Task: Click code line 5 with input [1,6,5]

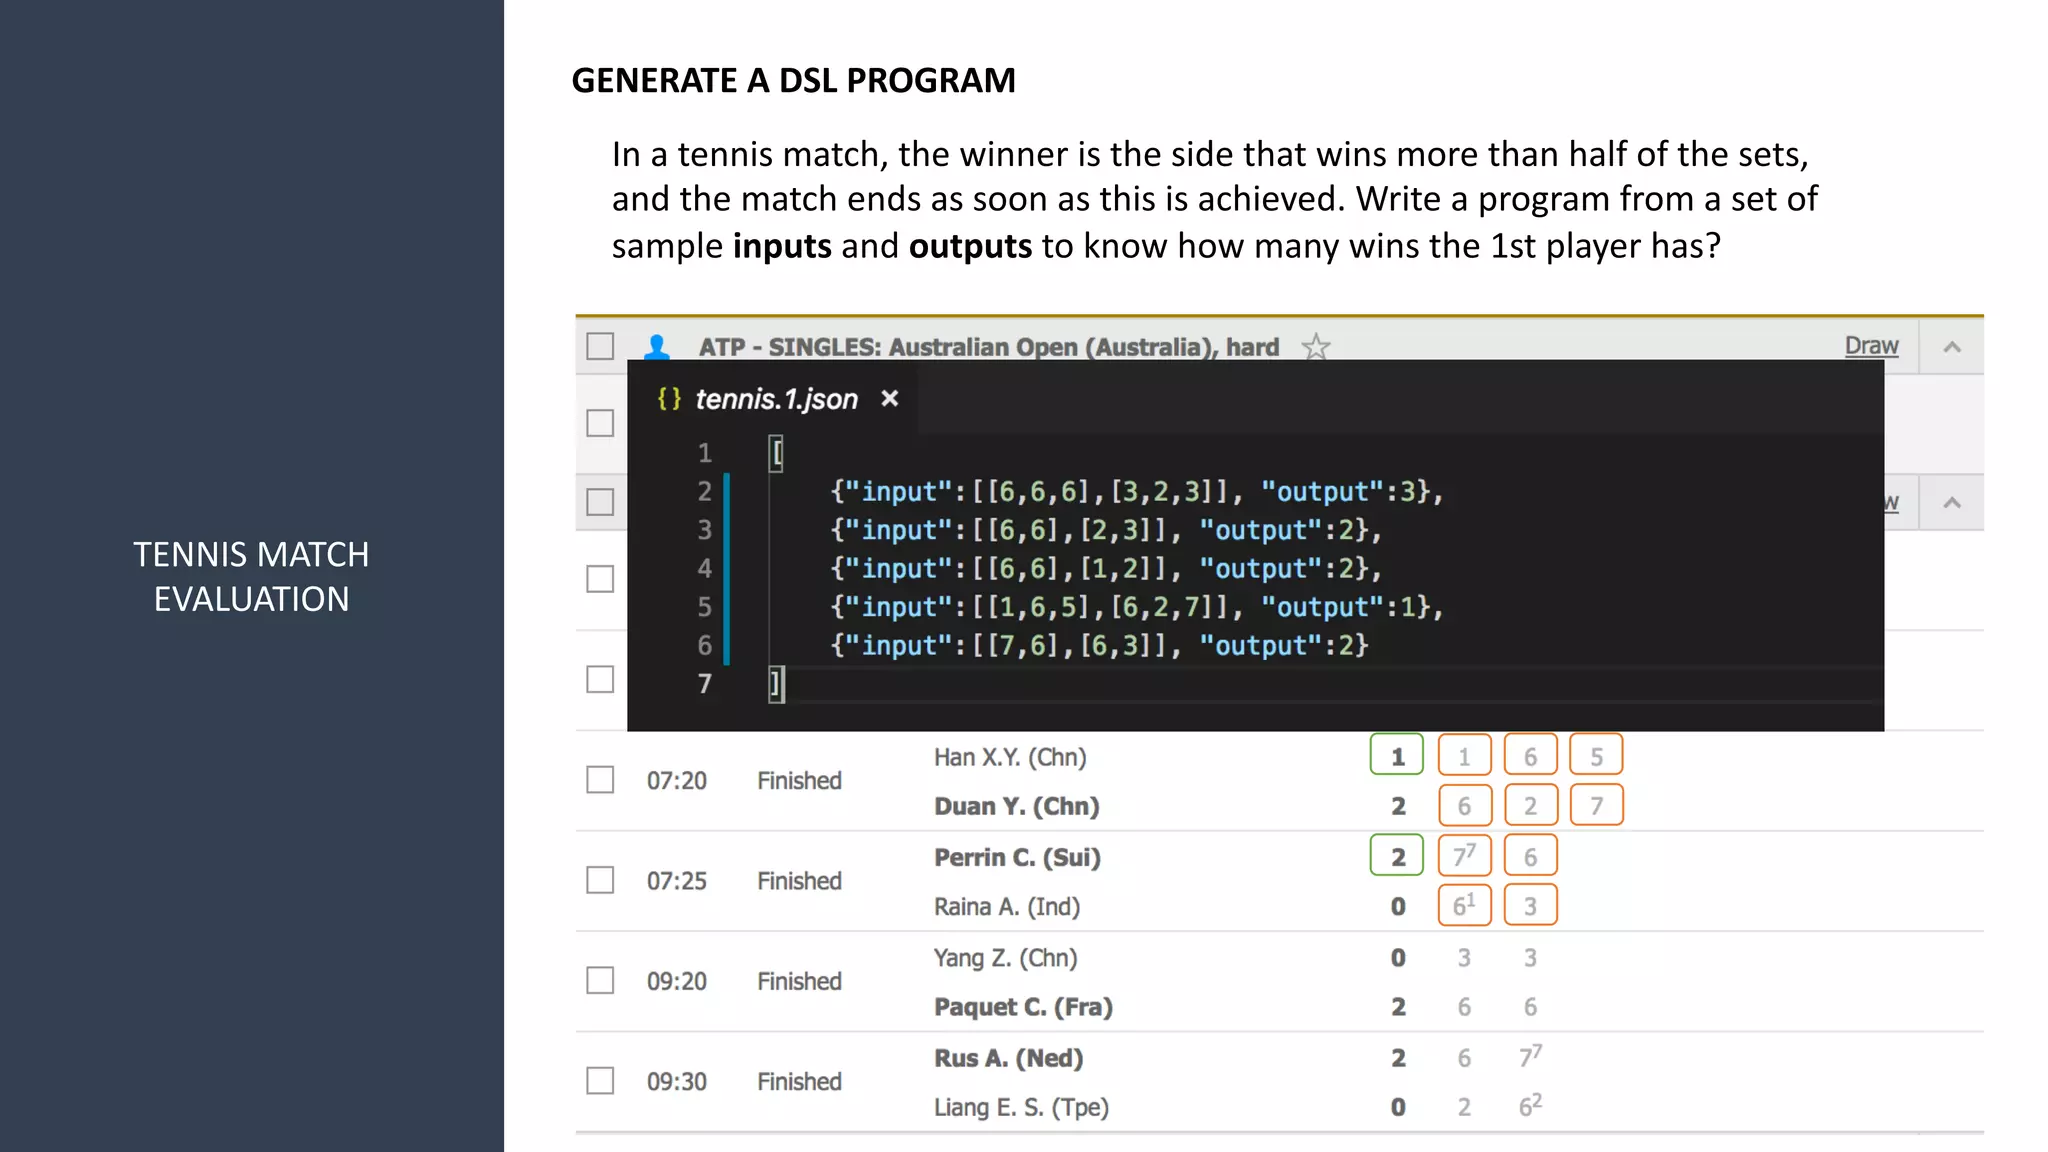Action: click(1137, 607)
